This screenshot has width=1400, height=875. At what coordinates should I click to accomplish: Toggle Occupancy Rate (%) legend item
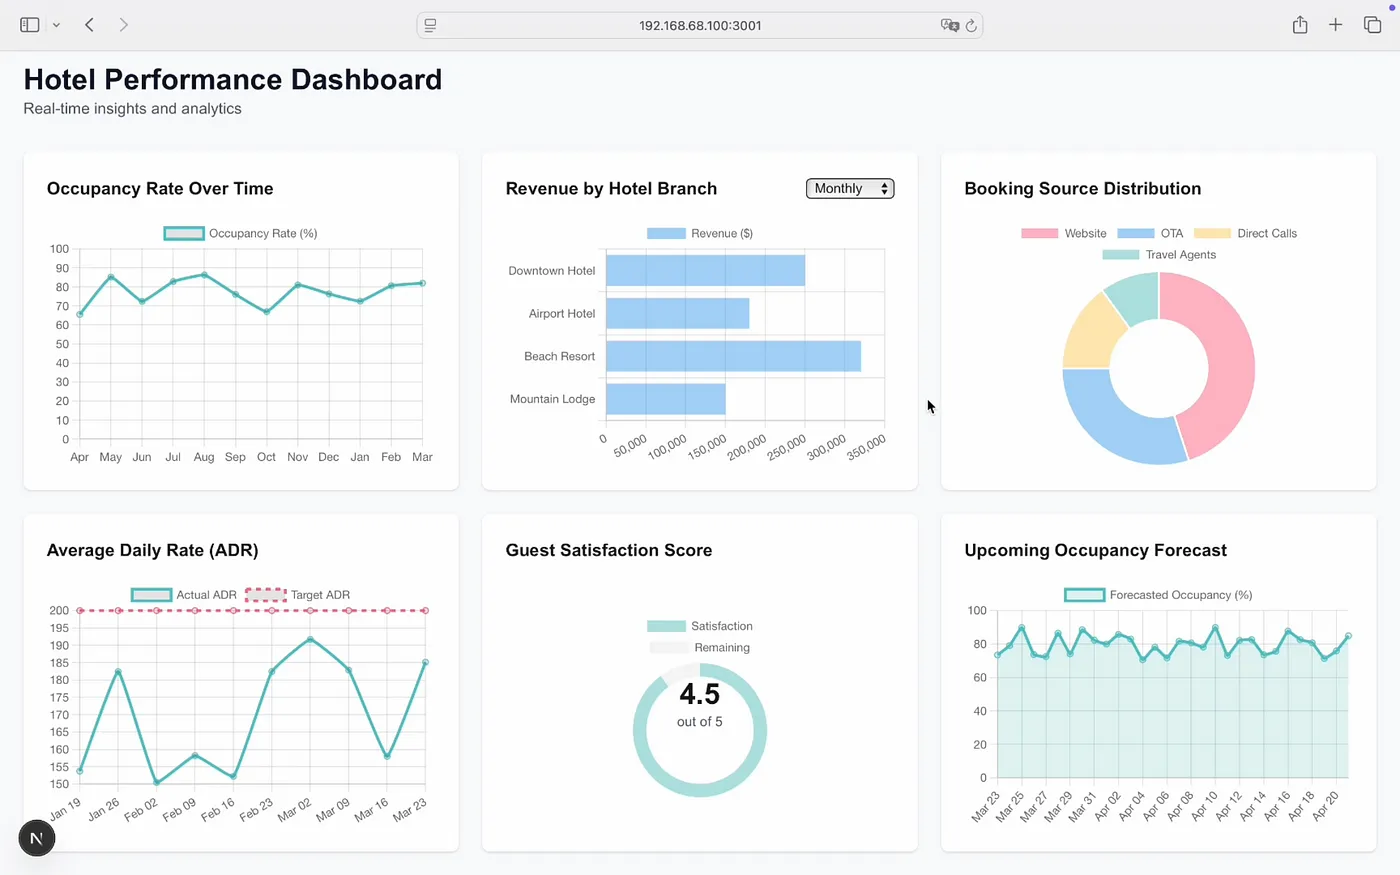241,233
